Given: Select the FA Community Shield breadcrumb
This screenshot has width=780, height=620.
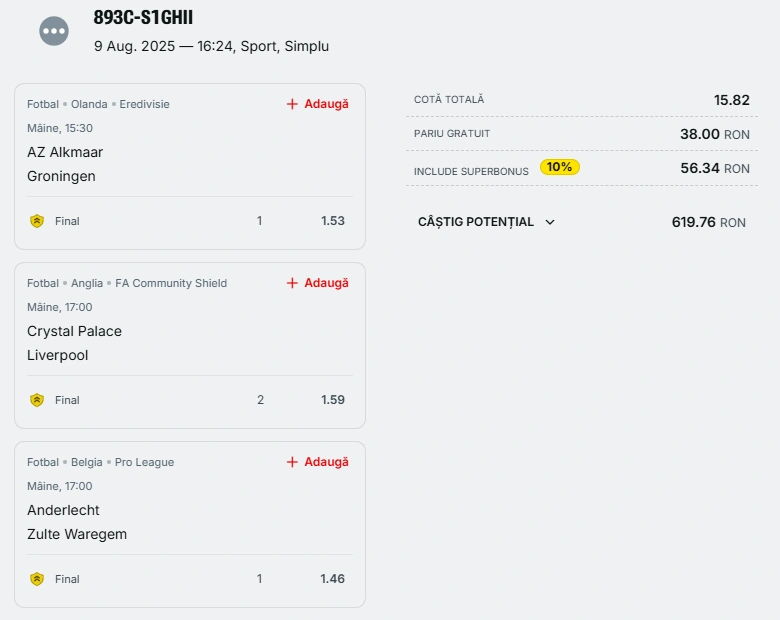Looking at the screenshot, I should [x=171, y=284].
